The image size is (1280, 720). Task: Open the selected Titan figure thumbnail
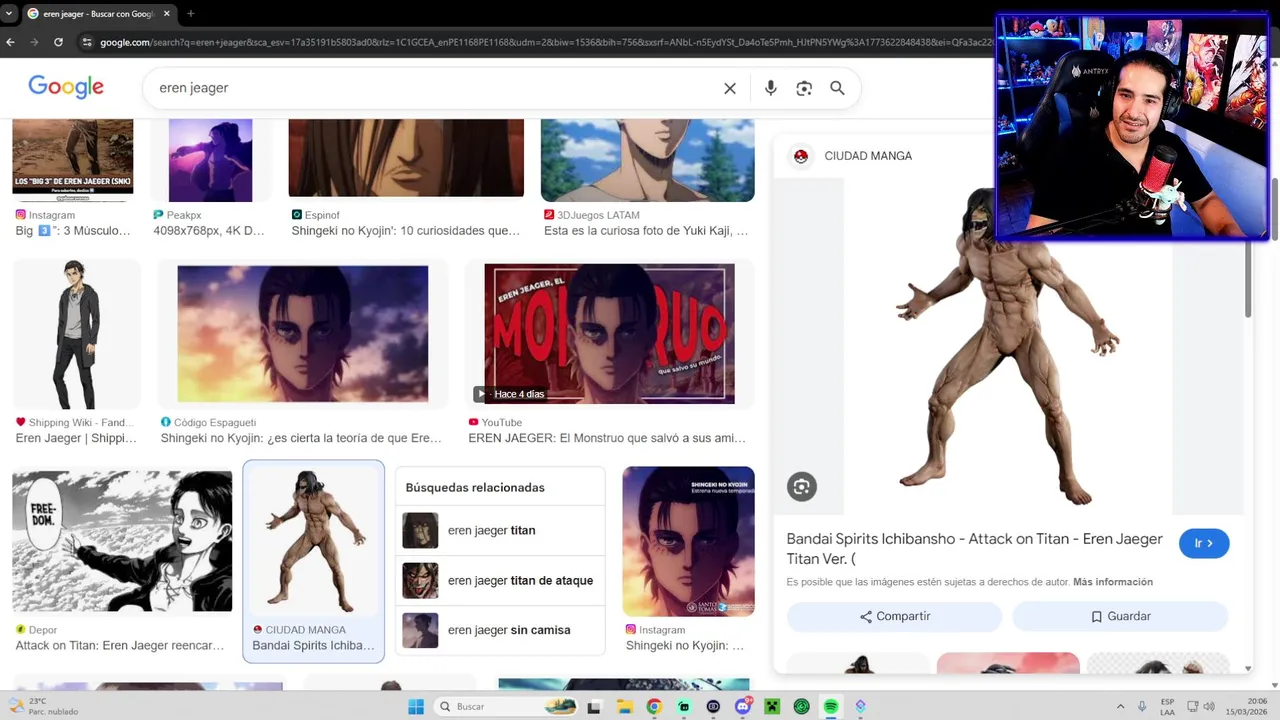pyautogui.click(x=313, y=542)
